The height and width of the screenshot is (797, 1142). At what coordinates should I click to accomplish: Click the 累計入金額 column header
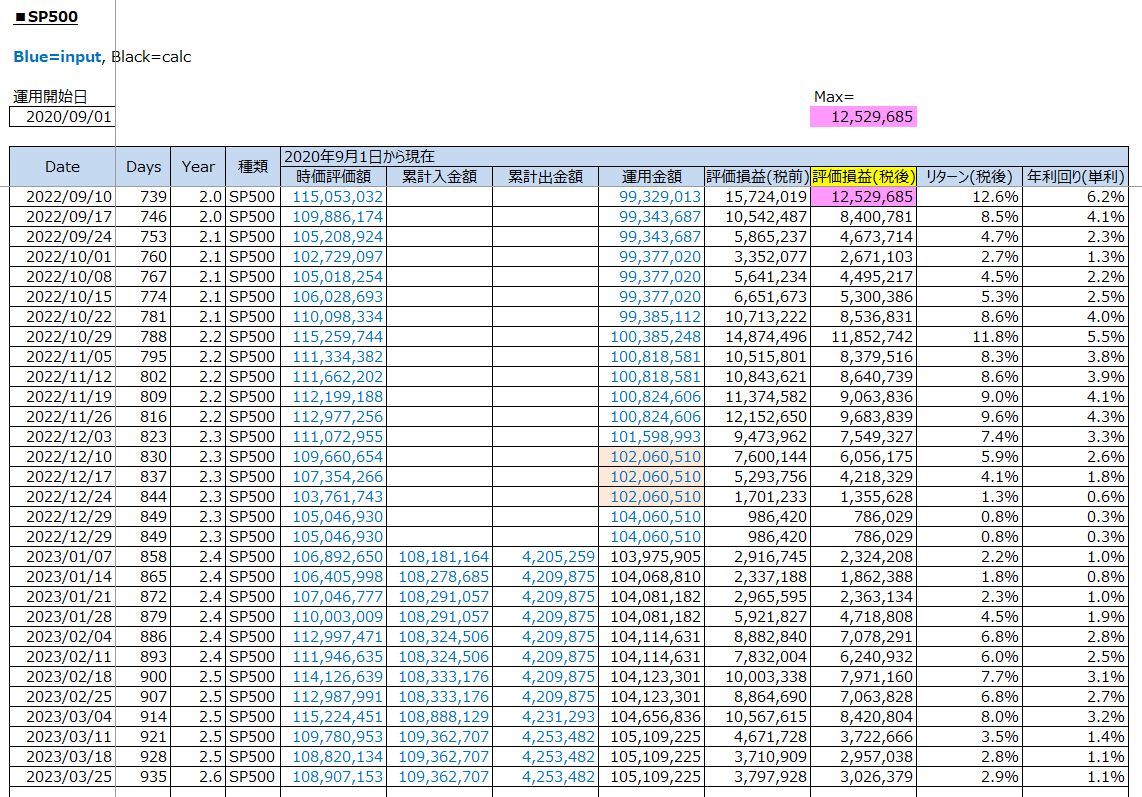coord(439,177)
